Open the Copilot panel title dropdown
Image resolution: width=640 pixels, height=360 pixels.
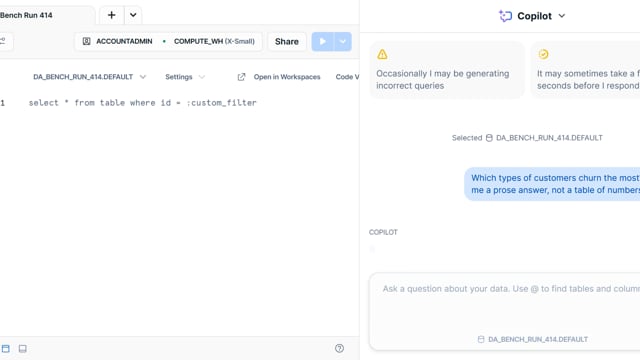tap(562, 16)
